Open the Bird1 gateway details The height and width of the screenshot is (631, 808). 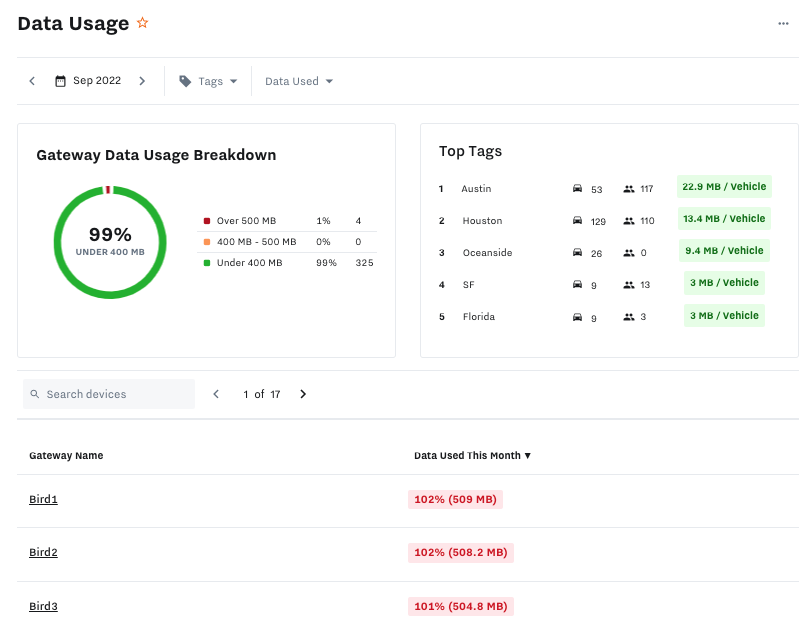click(x=43, y=499)
